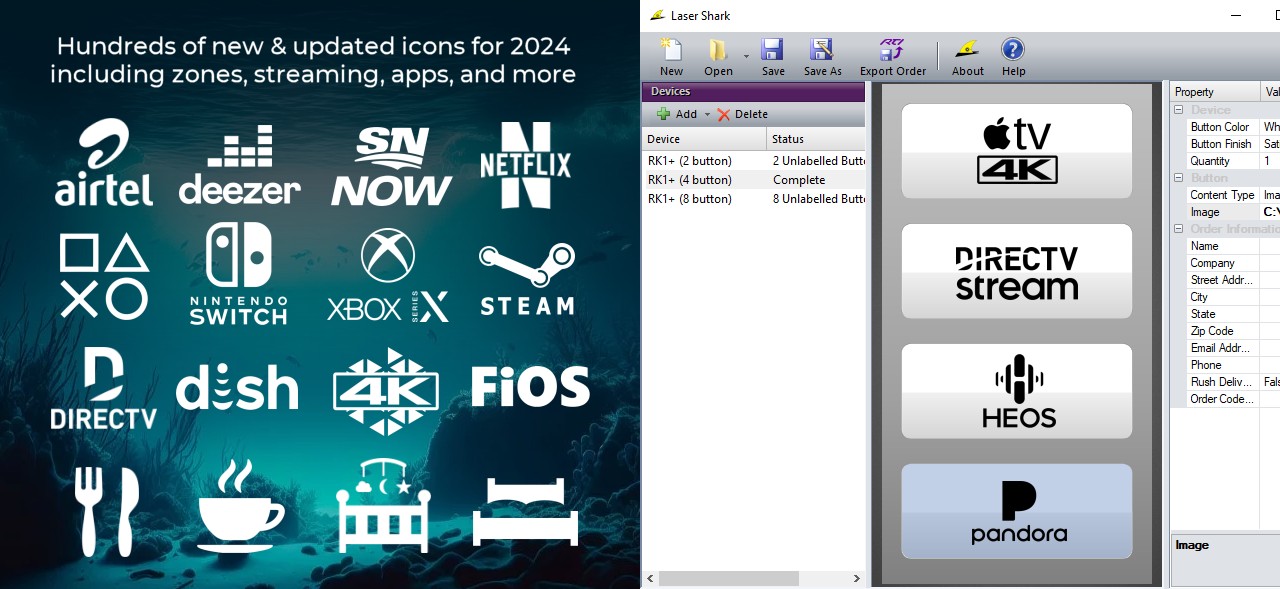Click the Laser Shark title bar icon
The width and height of the screenshot is (1280, 589).
657,15
